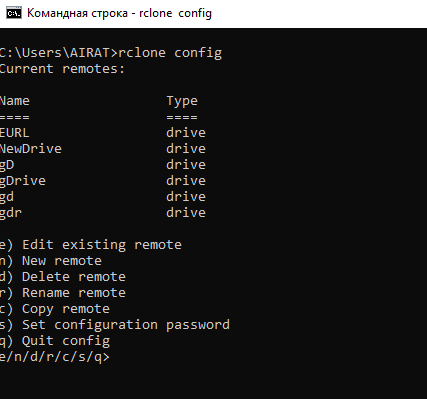Click the 'Set configuration password' option line
Image resolution: width=427 pixels, height=399 pixels.
(115, 325)
